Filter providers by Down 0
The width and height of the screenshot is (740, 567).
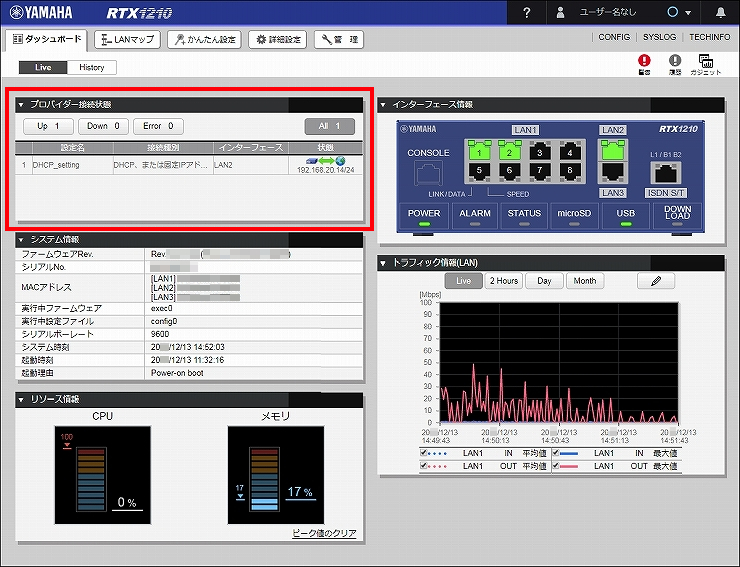(103, 126)
